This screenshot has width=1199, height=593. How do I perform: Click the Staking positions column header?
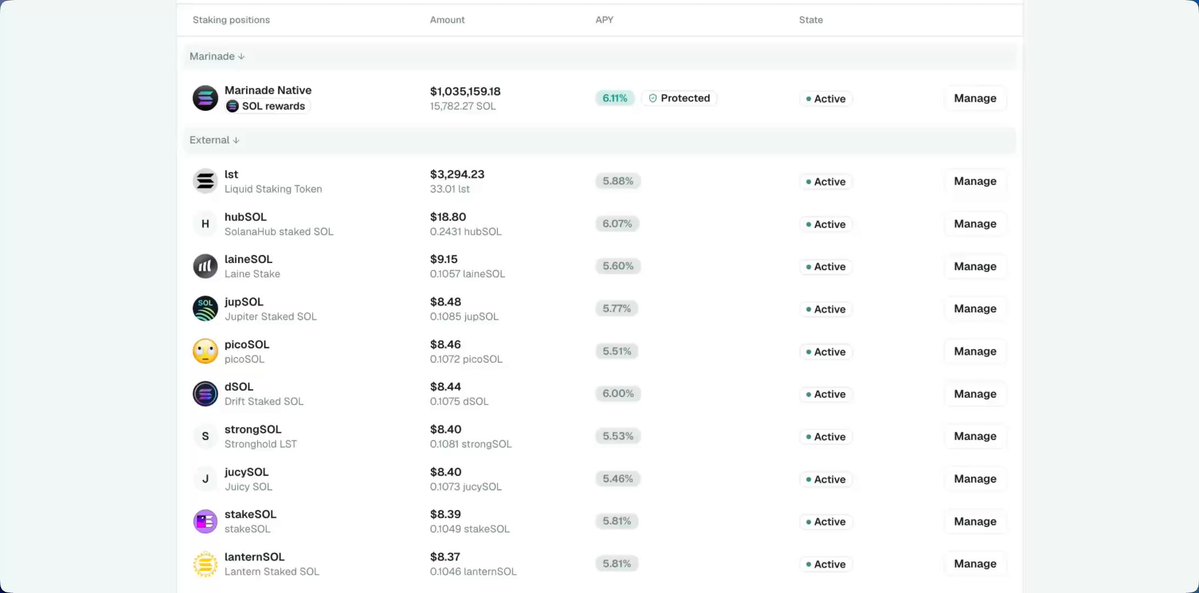pos(231,20)
